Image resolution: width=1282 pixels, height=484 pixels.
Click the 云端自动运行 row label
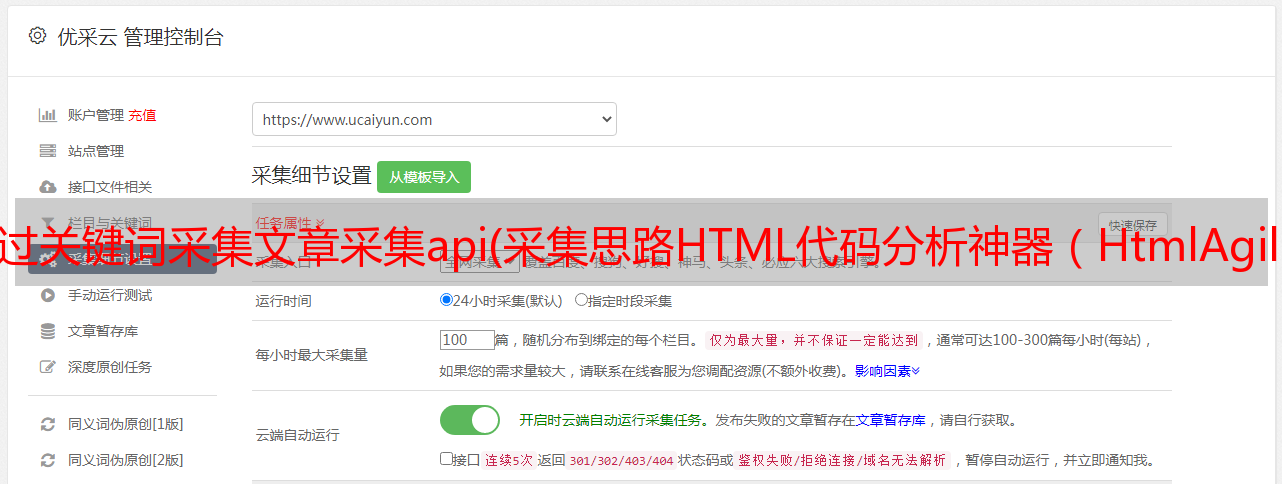tap(298, 435)
